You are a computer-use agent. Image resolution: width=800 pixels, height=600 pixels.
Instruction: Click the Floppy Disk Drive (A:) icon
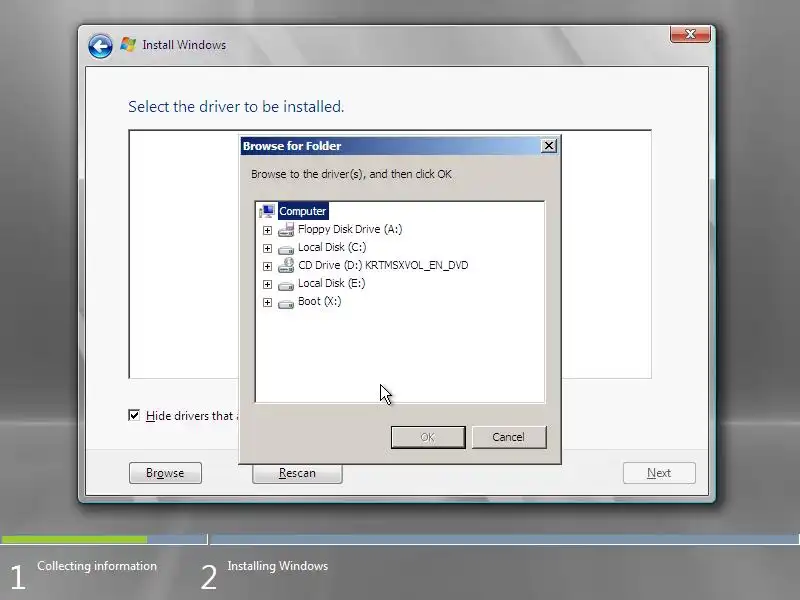click(x=286, y=230)
